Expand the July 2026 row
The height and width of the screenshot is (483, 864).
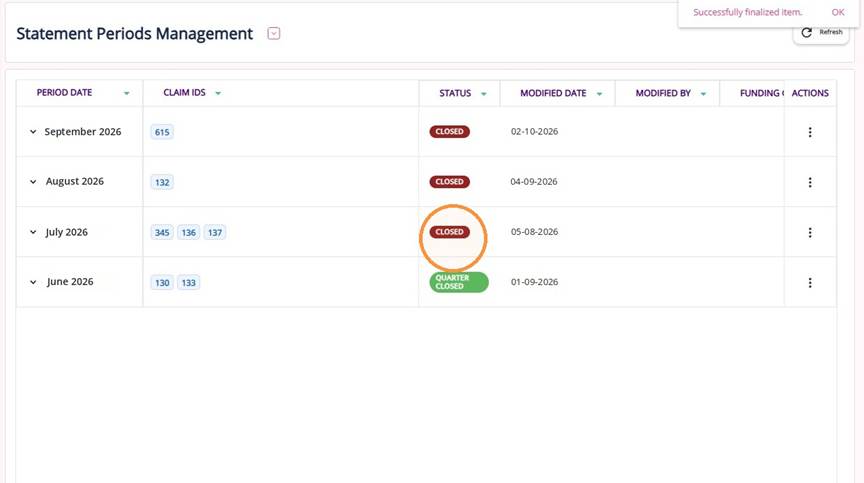[x=33, y=232]
